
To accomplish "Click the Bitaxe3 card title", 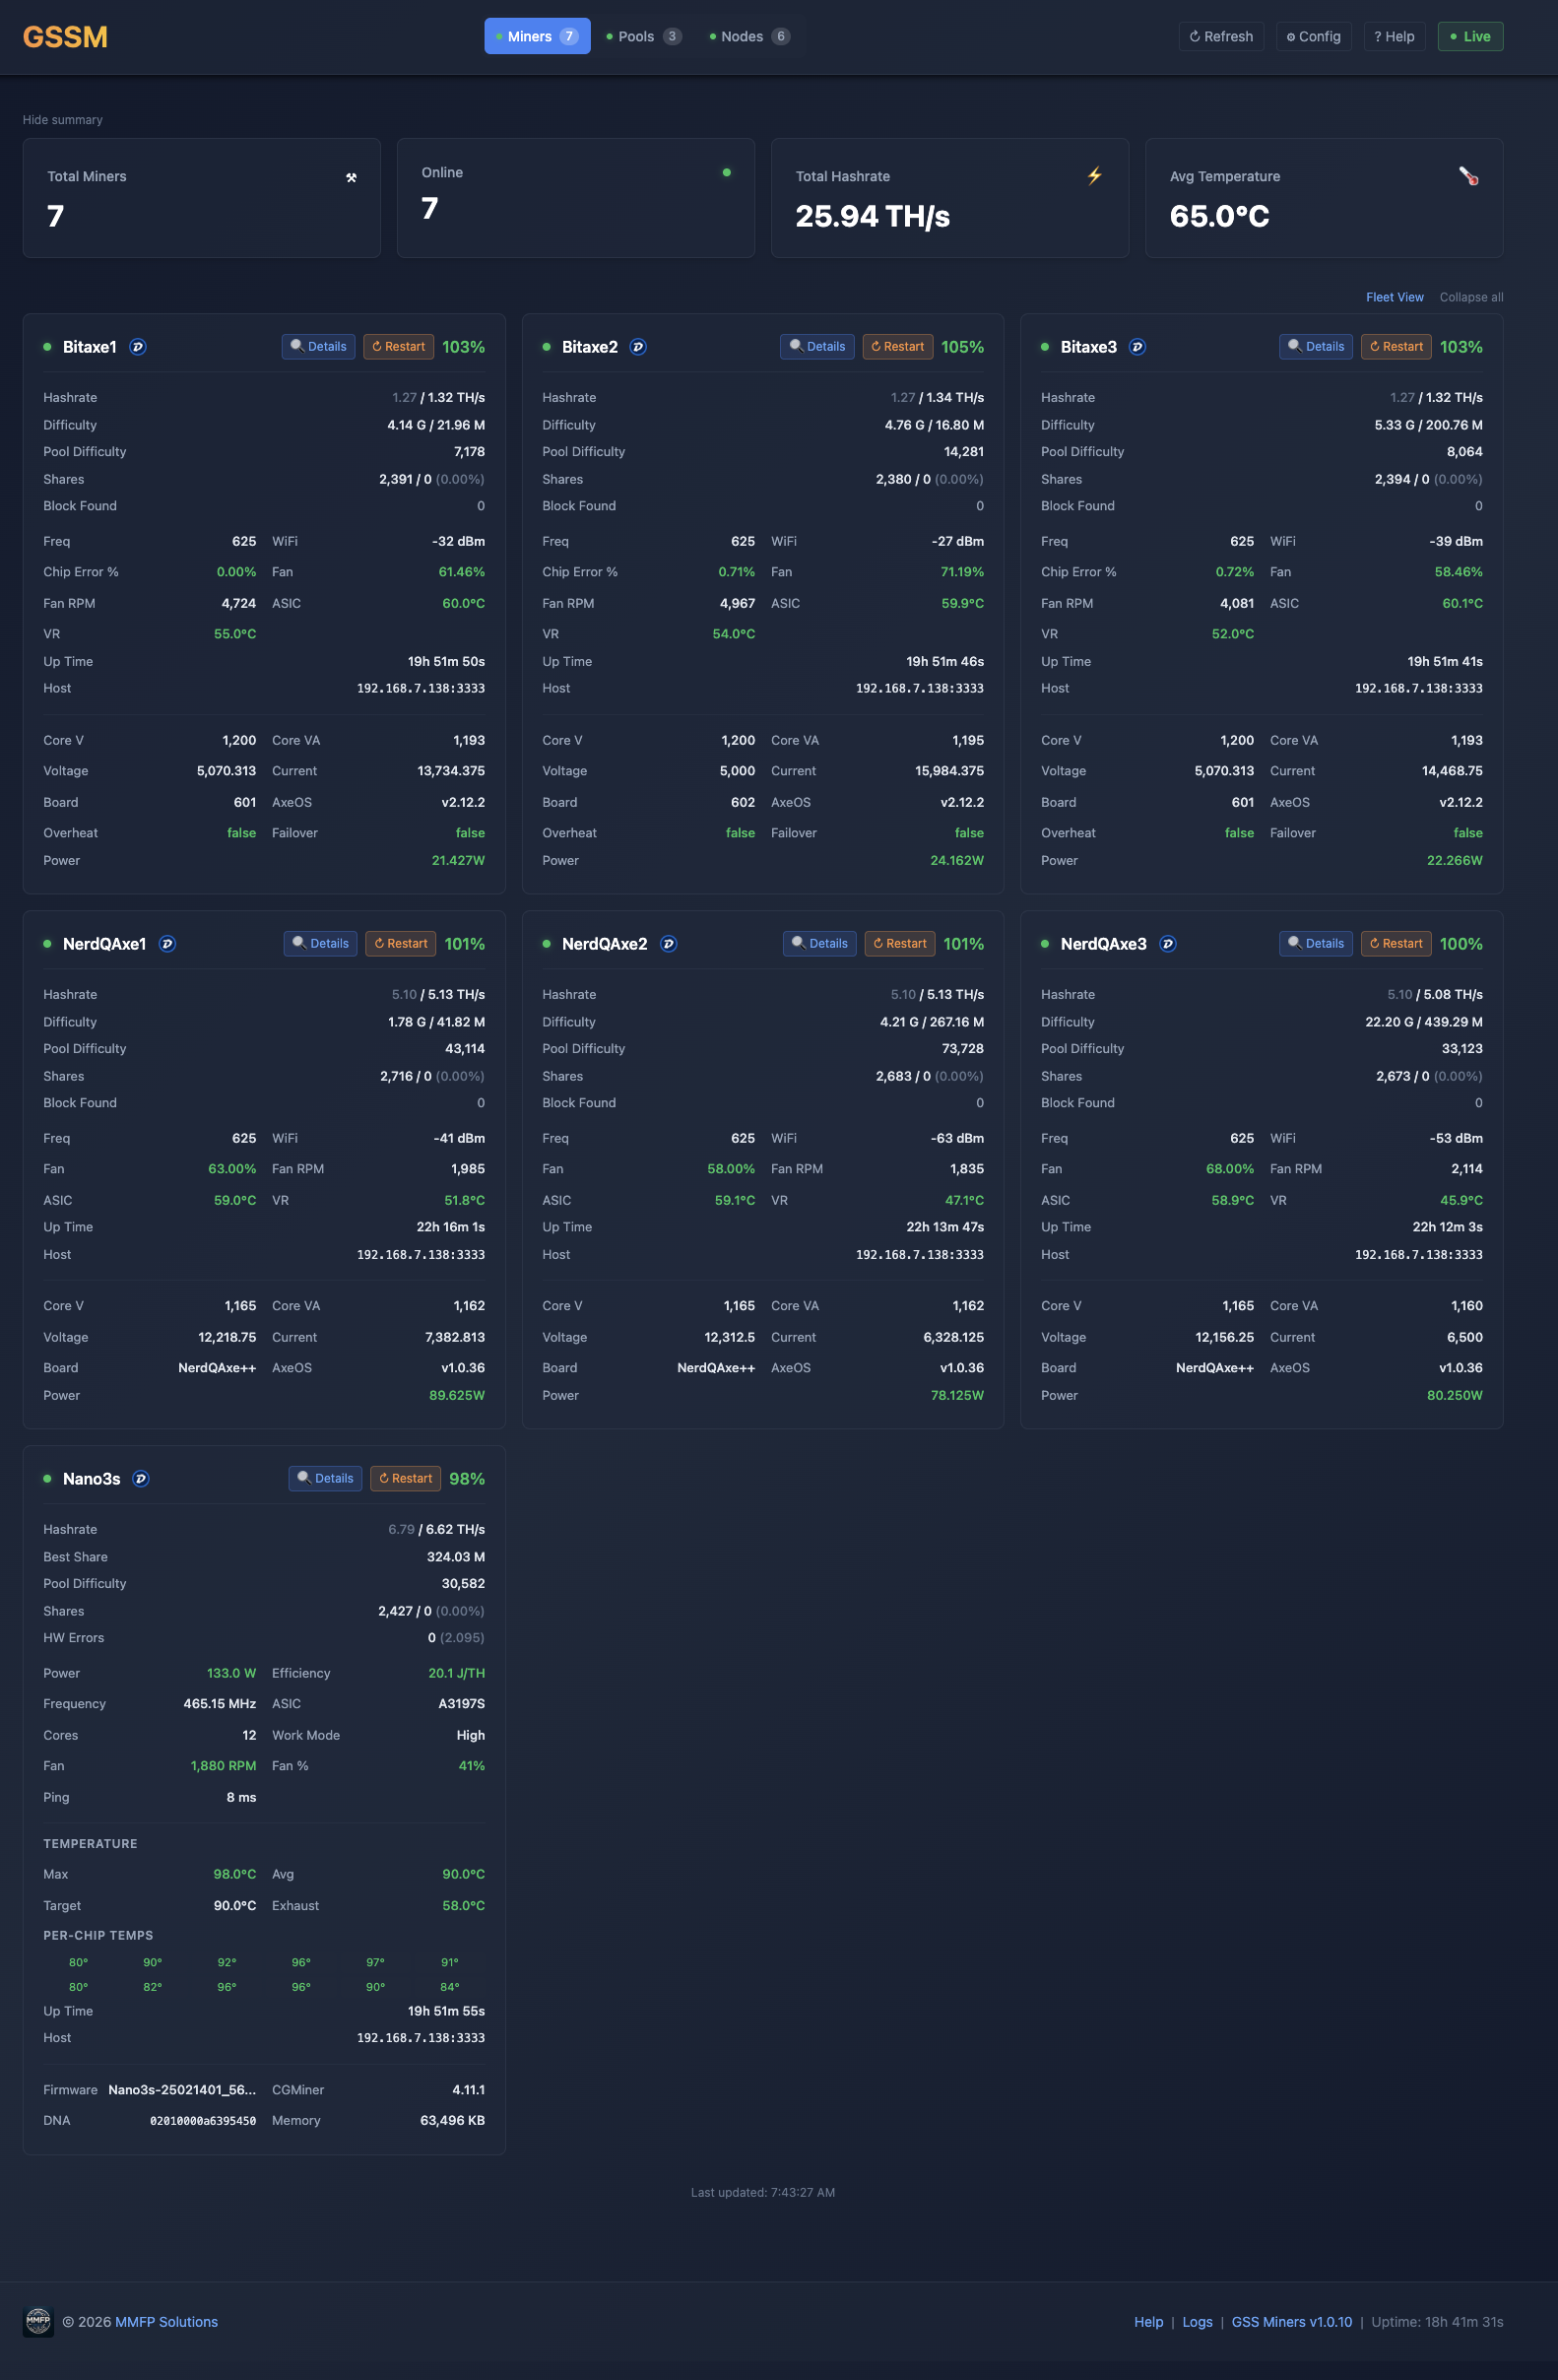I will [1088, 347].
